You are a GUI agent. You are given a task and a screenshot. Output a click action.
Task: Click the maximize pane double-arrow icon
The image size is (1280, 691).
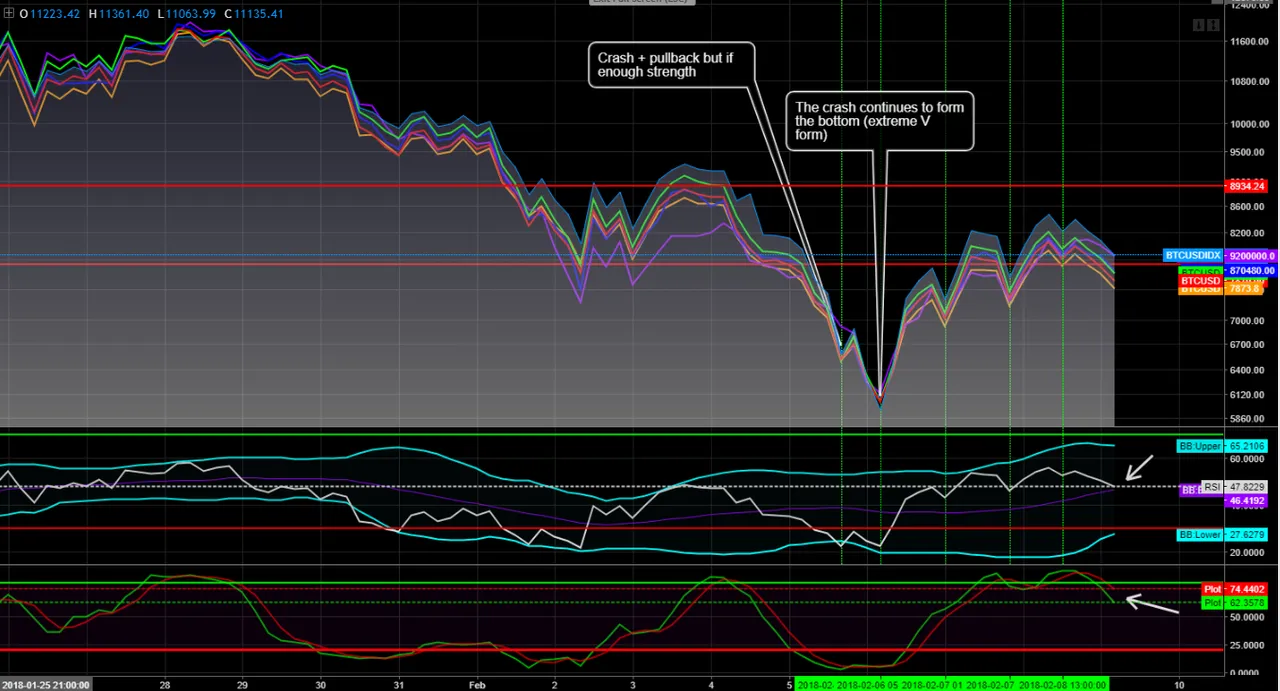1212,25
